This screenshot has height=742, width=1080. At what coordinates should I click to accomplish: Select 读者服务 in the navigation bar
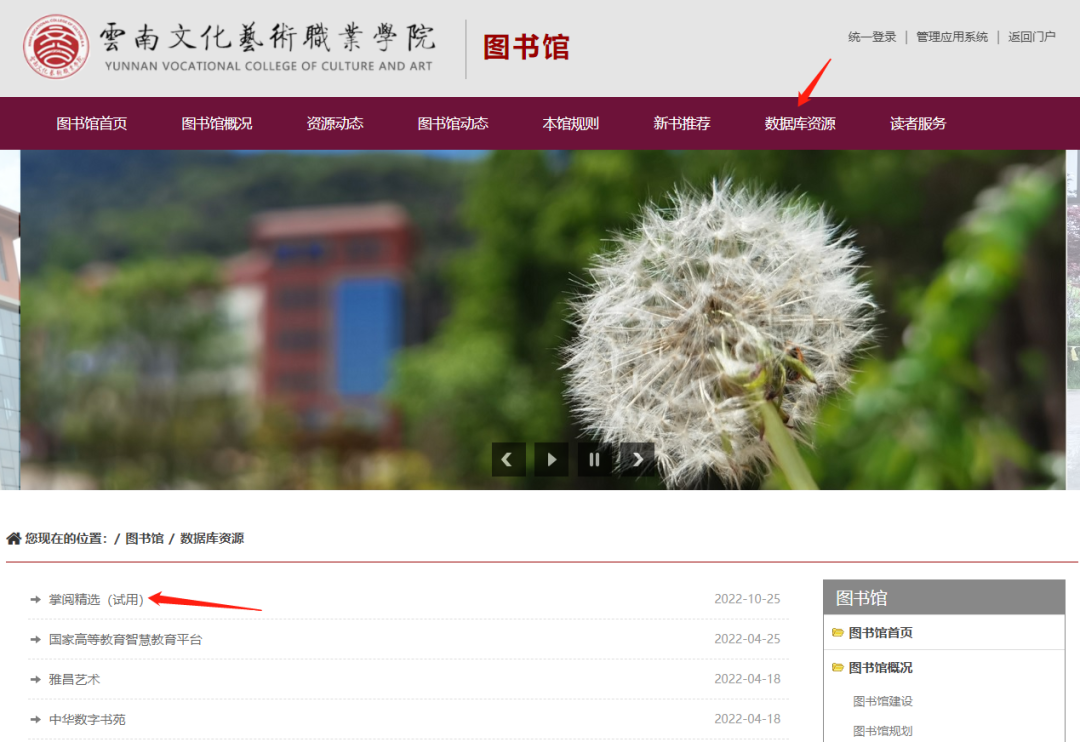coord(918,124)
